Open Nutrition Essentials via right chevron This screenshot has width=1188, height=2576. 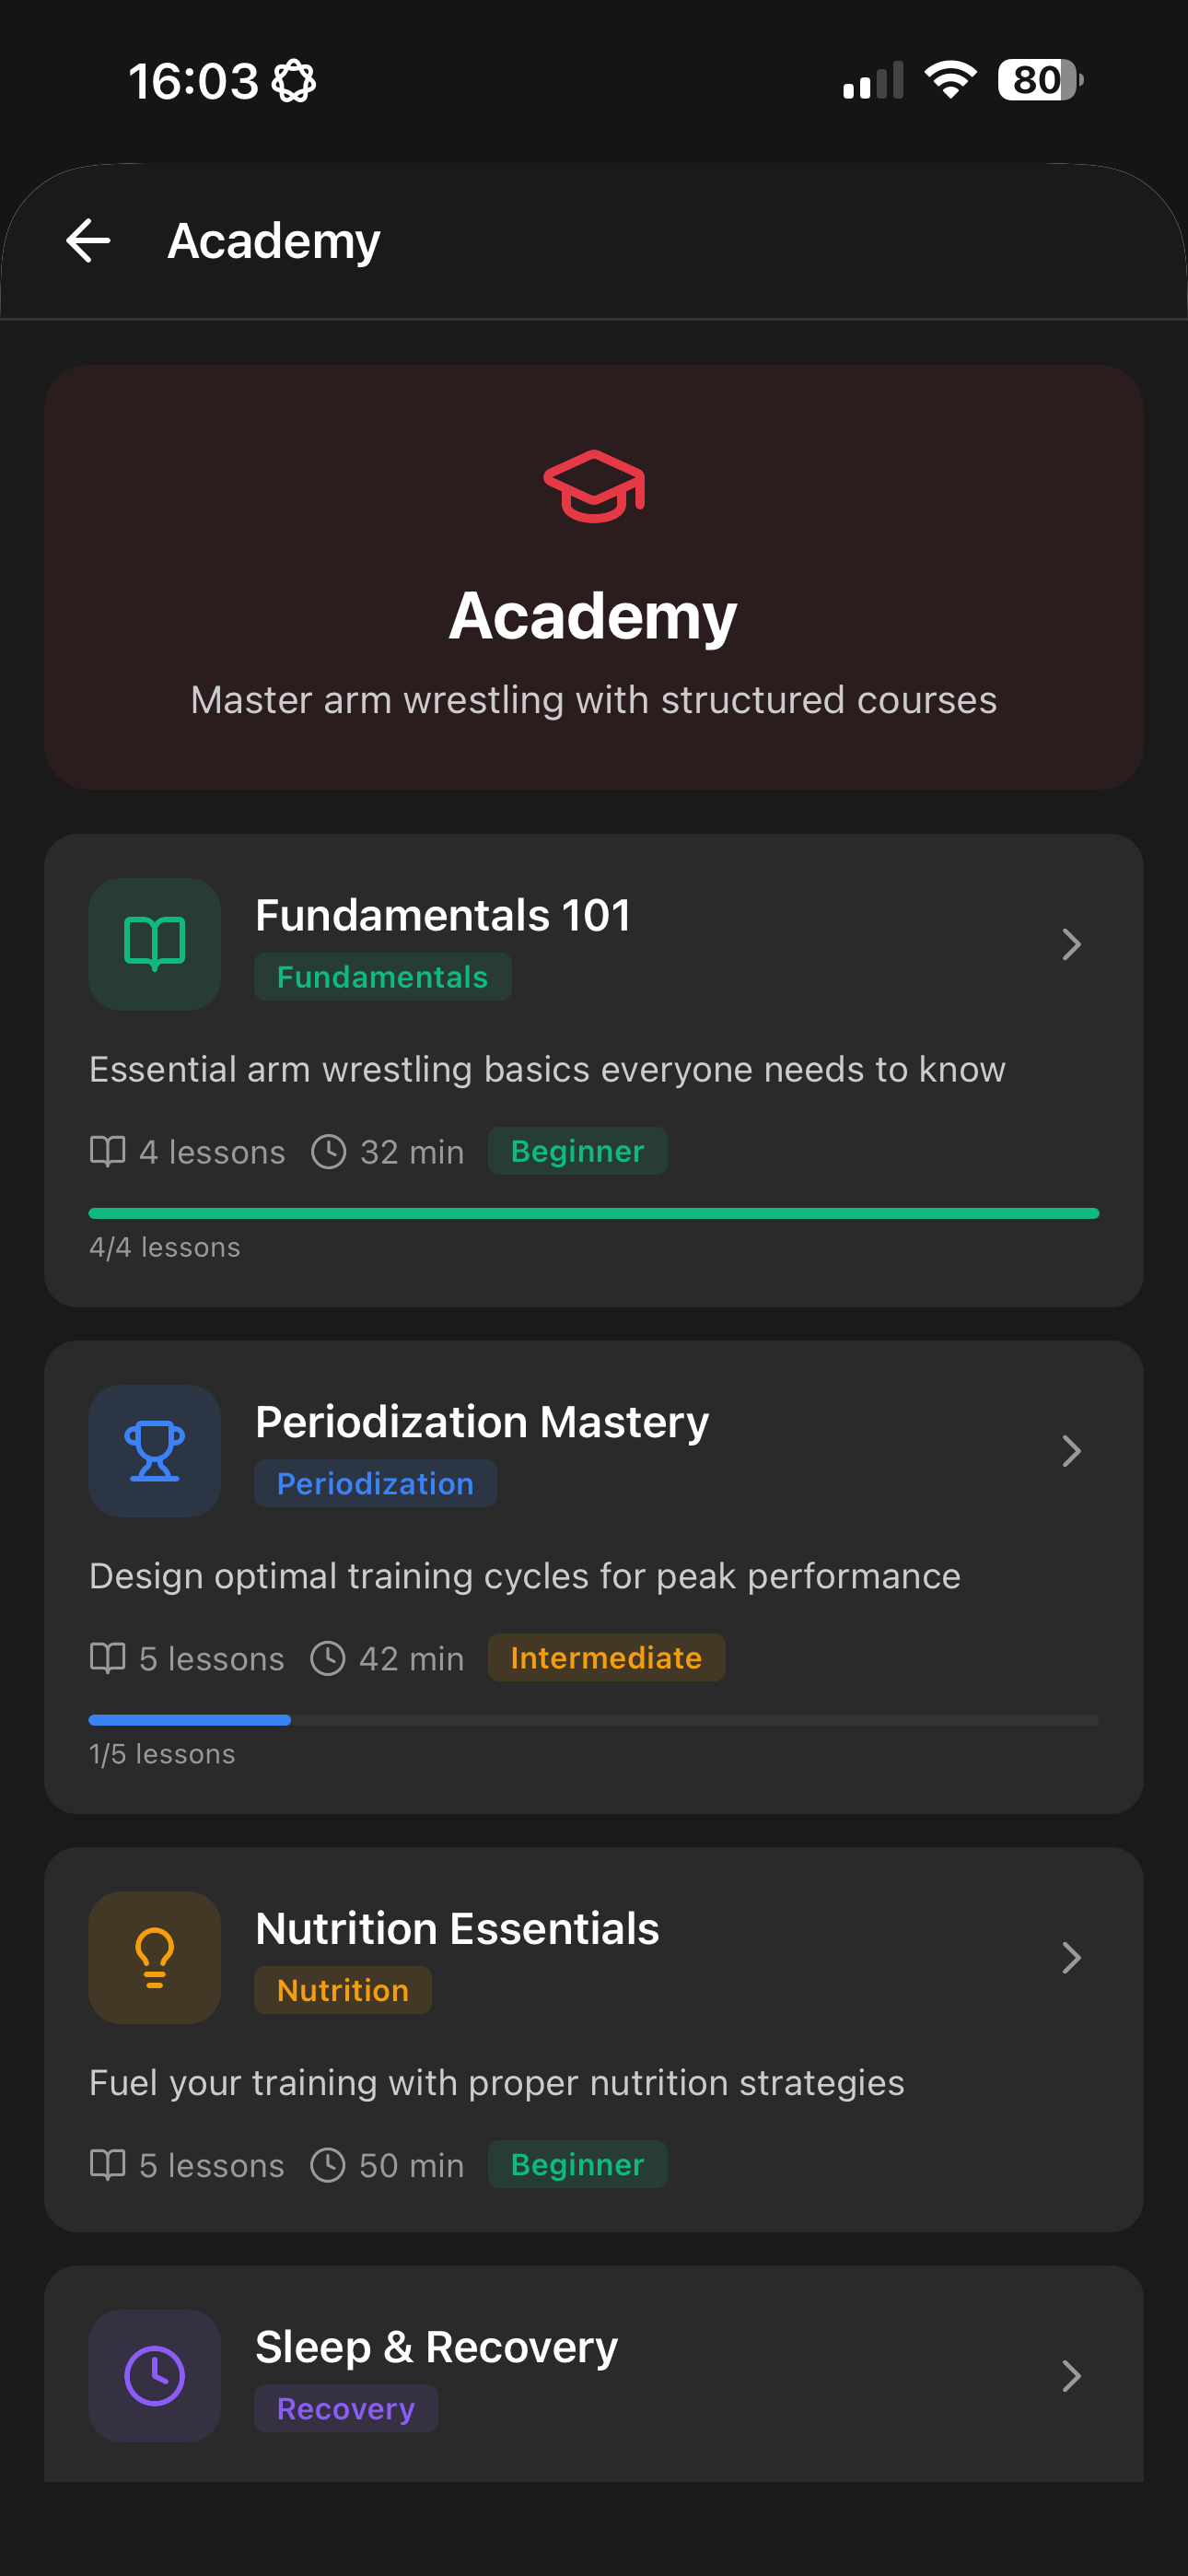tap(1071, 1958)
